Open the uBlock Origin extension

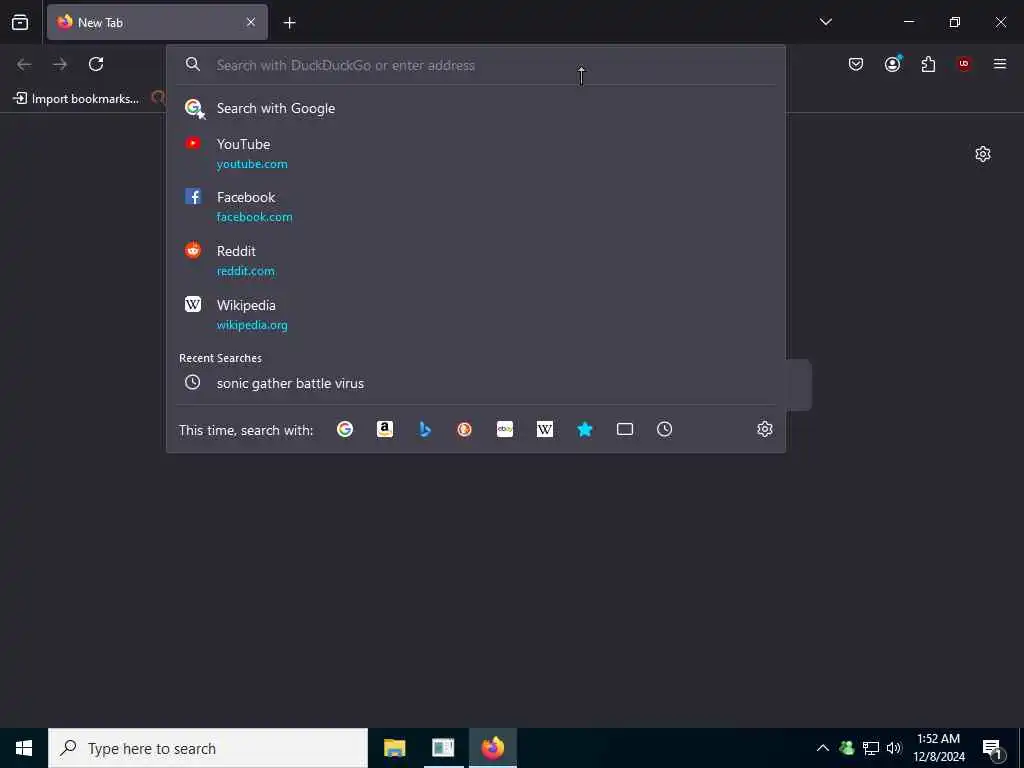(x=964, y=64)
